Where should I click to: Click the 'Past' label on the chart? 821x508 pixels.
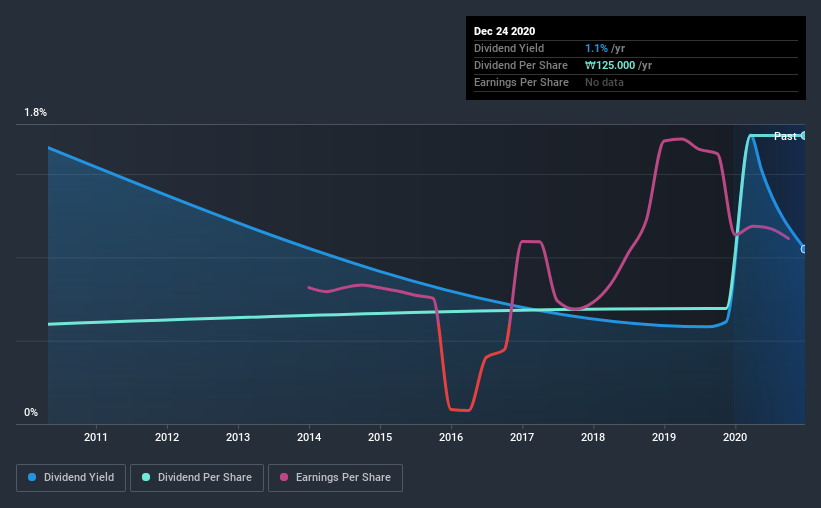click(785, 136)
